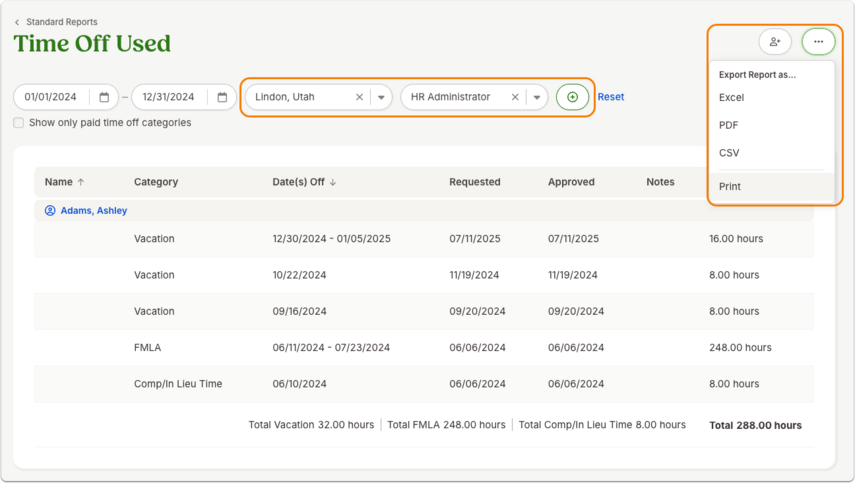The height and width of the screenshot is (483, 855).
Task: Click Total Comp/In Lieu Time 8.00 hours
Action: coord(602,425)
